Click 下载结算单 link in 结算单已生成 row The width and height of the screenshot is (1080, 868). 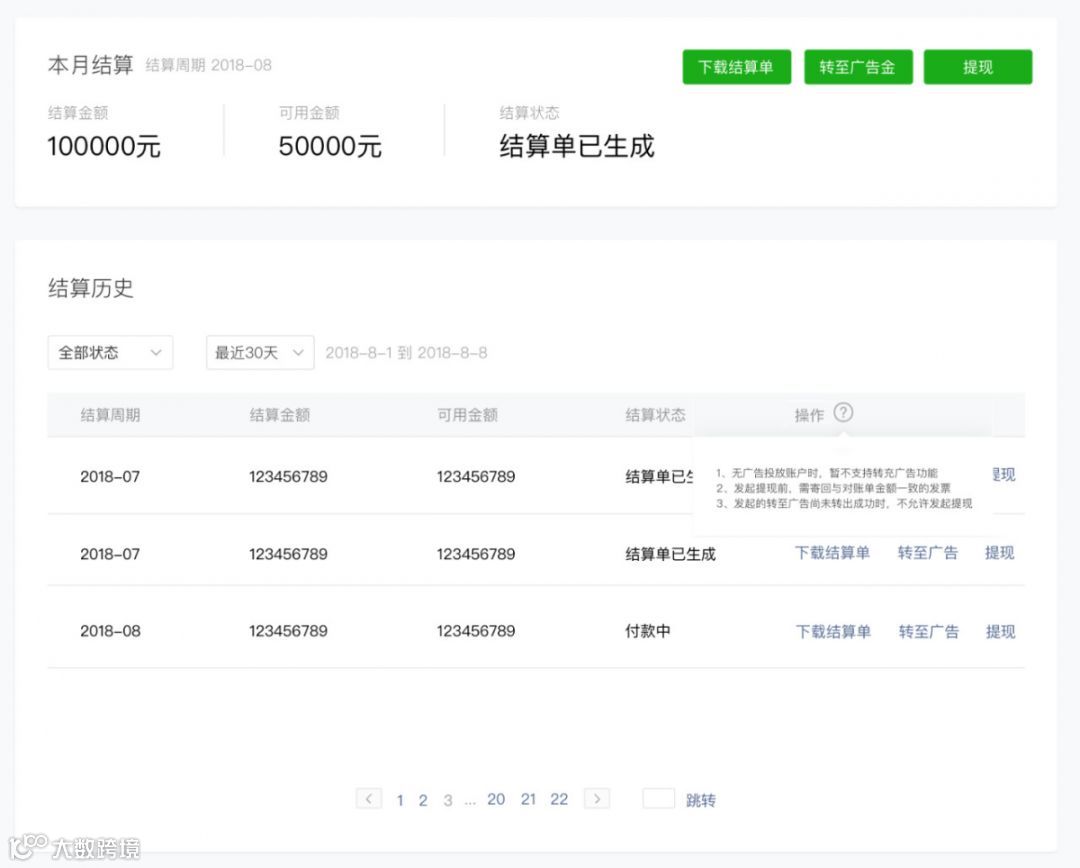click(x=832, y=552)
